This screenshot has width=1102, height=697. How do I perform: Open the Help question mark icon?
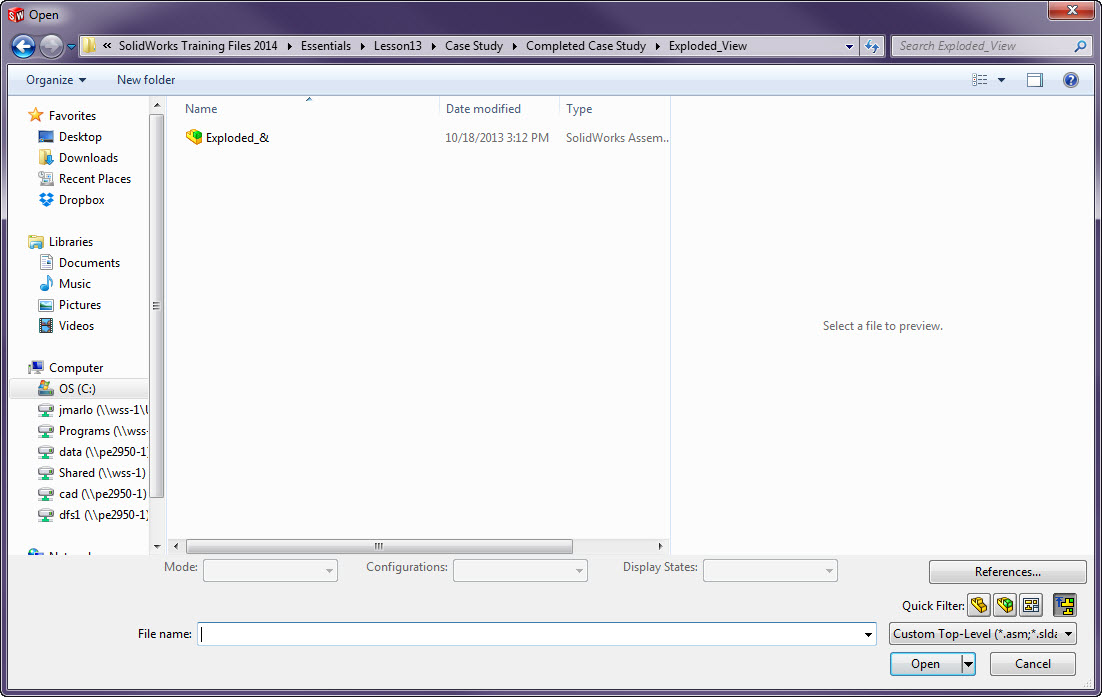1070,80
